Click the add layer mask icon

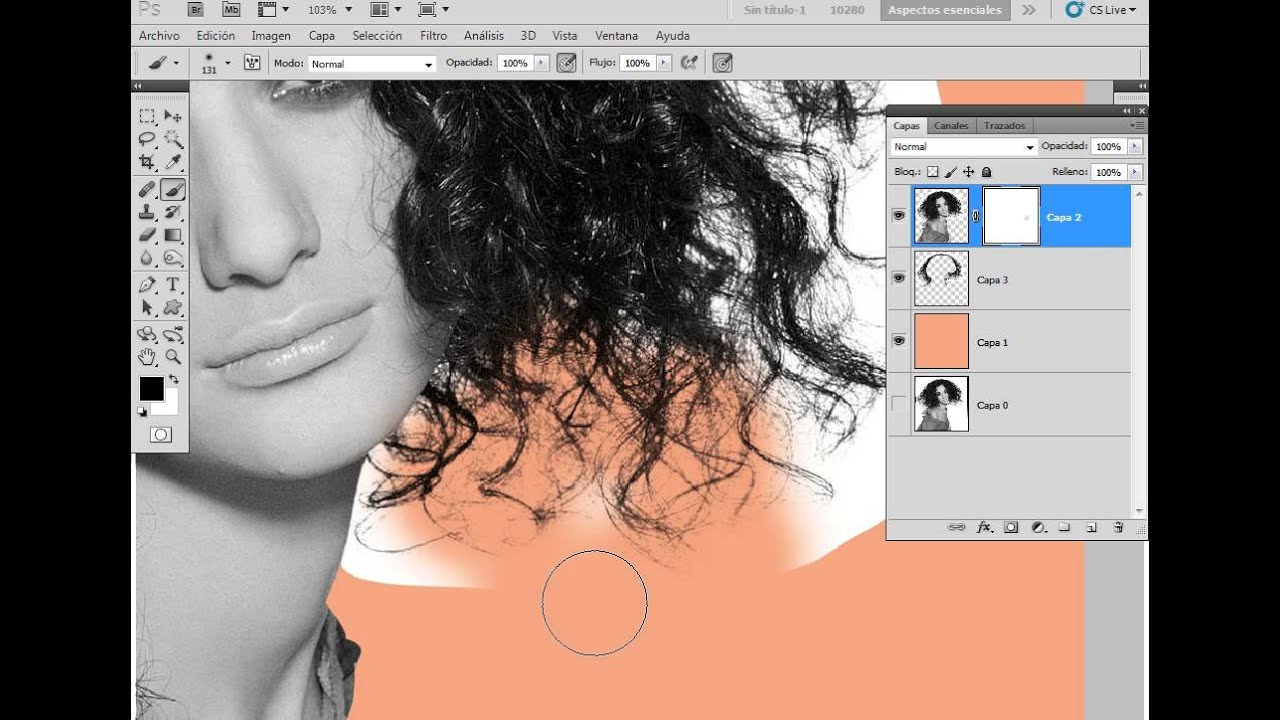(1011, 527)
